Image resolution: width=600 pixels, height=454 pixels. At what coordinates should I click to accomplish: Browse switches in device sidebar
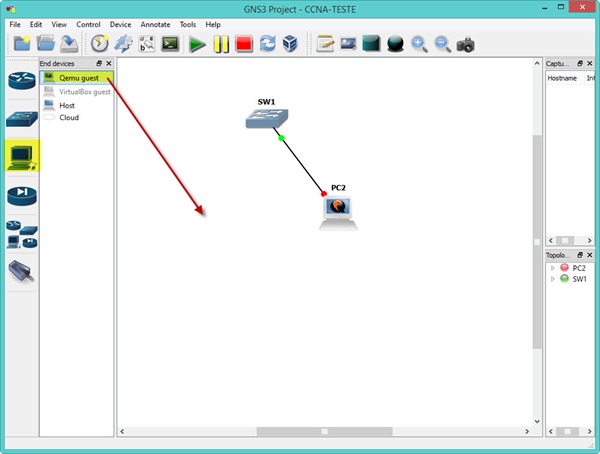pos(22,119)
